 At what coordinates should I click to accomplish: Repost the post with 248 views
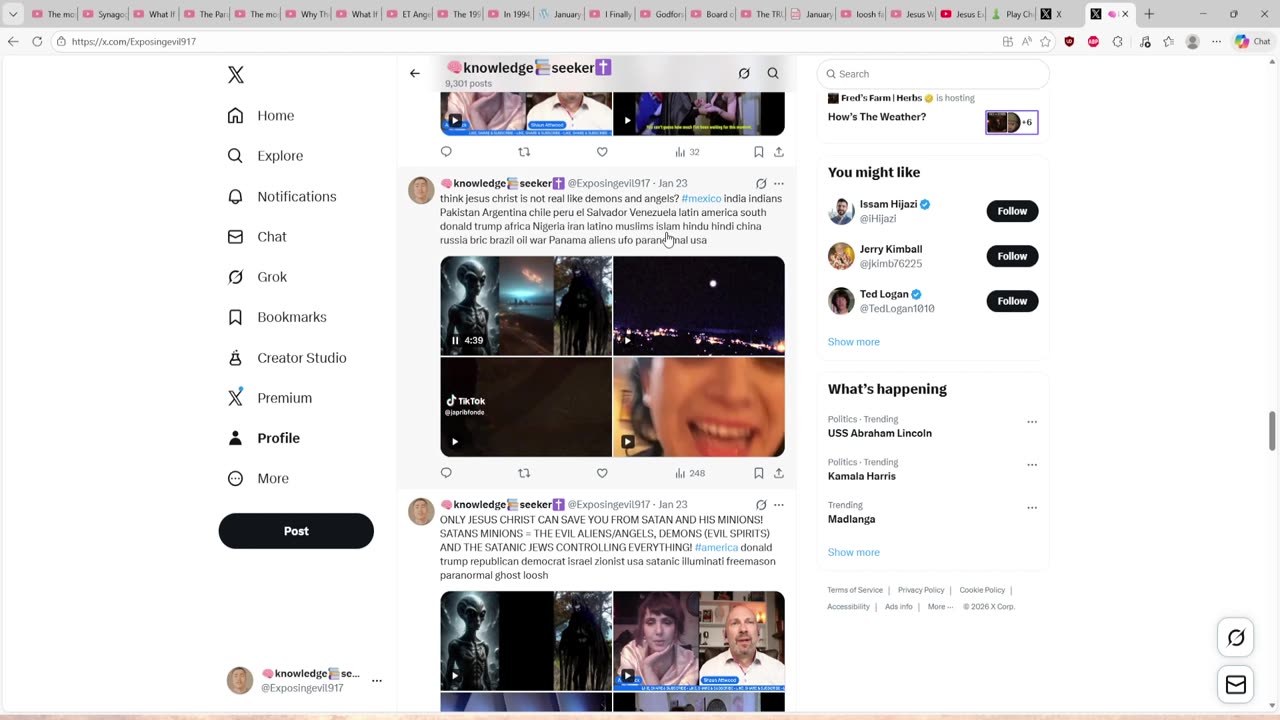(524, 473)
